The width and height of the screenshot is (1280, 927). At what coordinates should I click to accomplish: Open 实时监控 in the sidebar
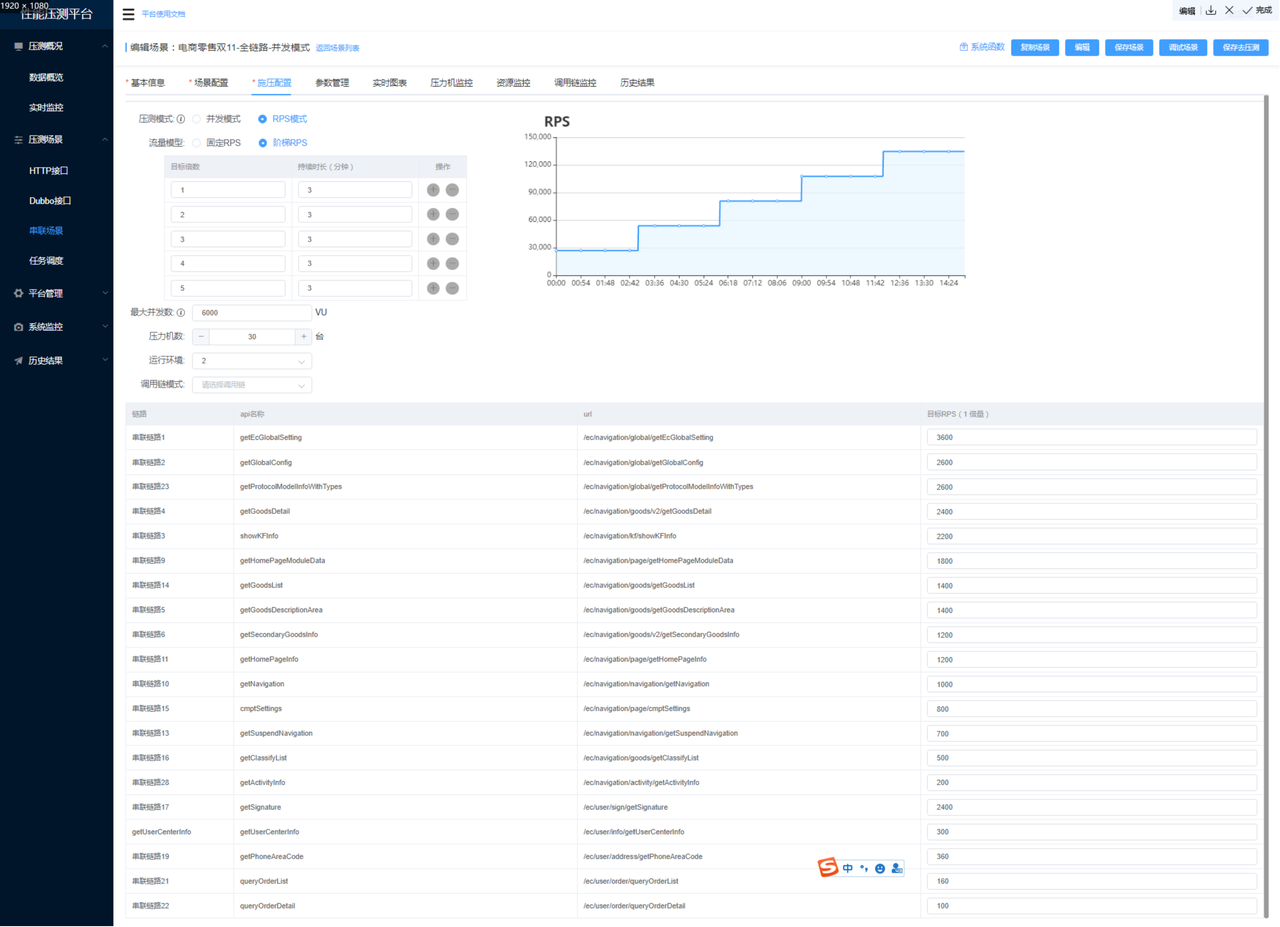coord(46,107)
